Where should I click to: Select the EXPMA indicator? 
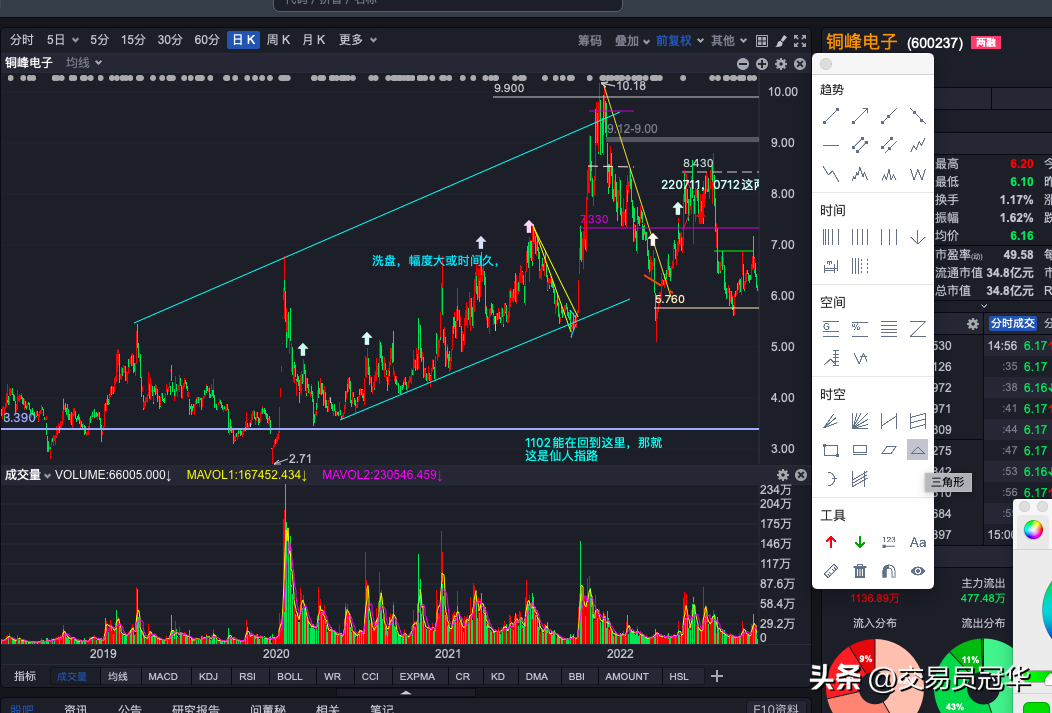417,676
